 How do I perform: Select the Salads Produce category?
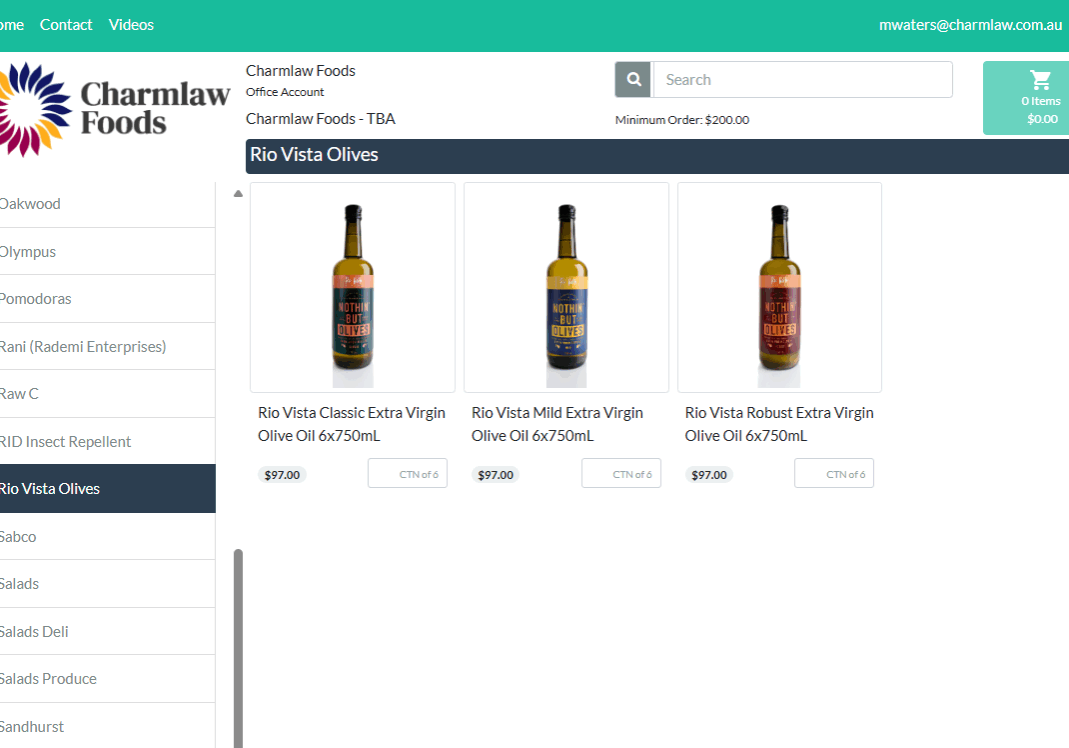(x=107, y=678)
